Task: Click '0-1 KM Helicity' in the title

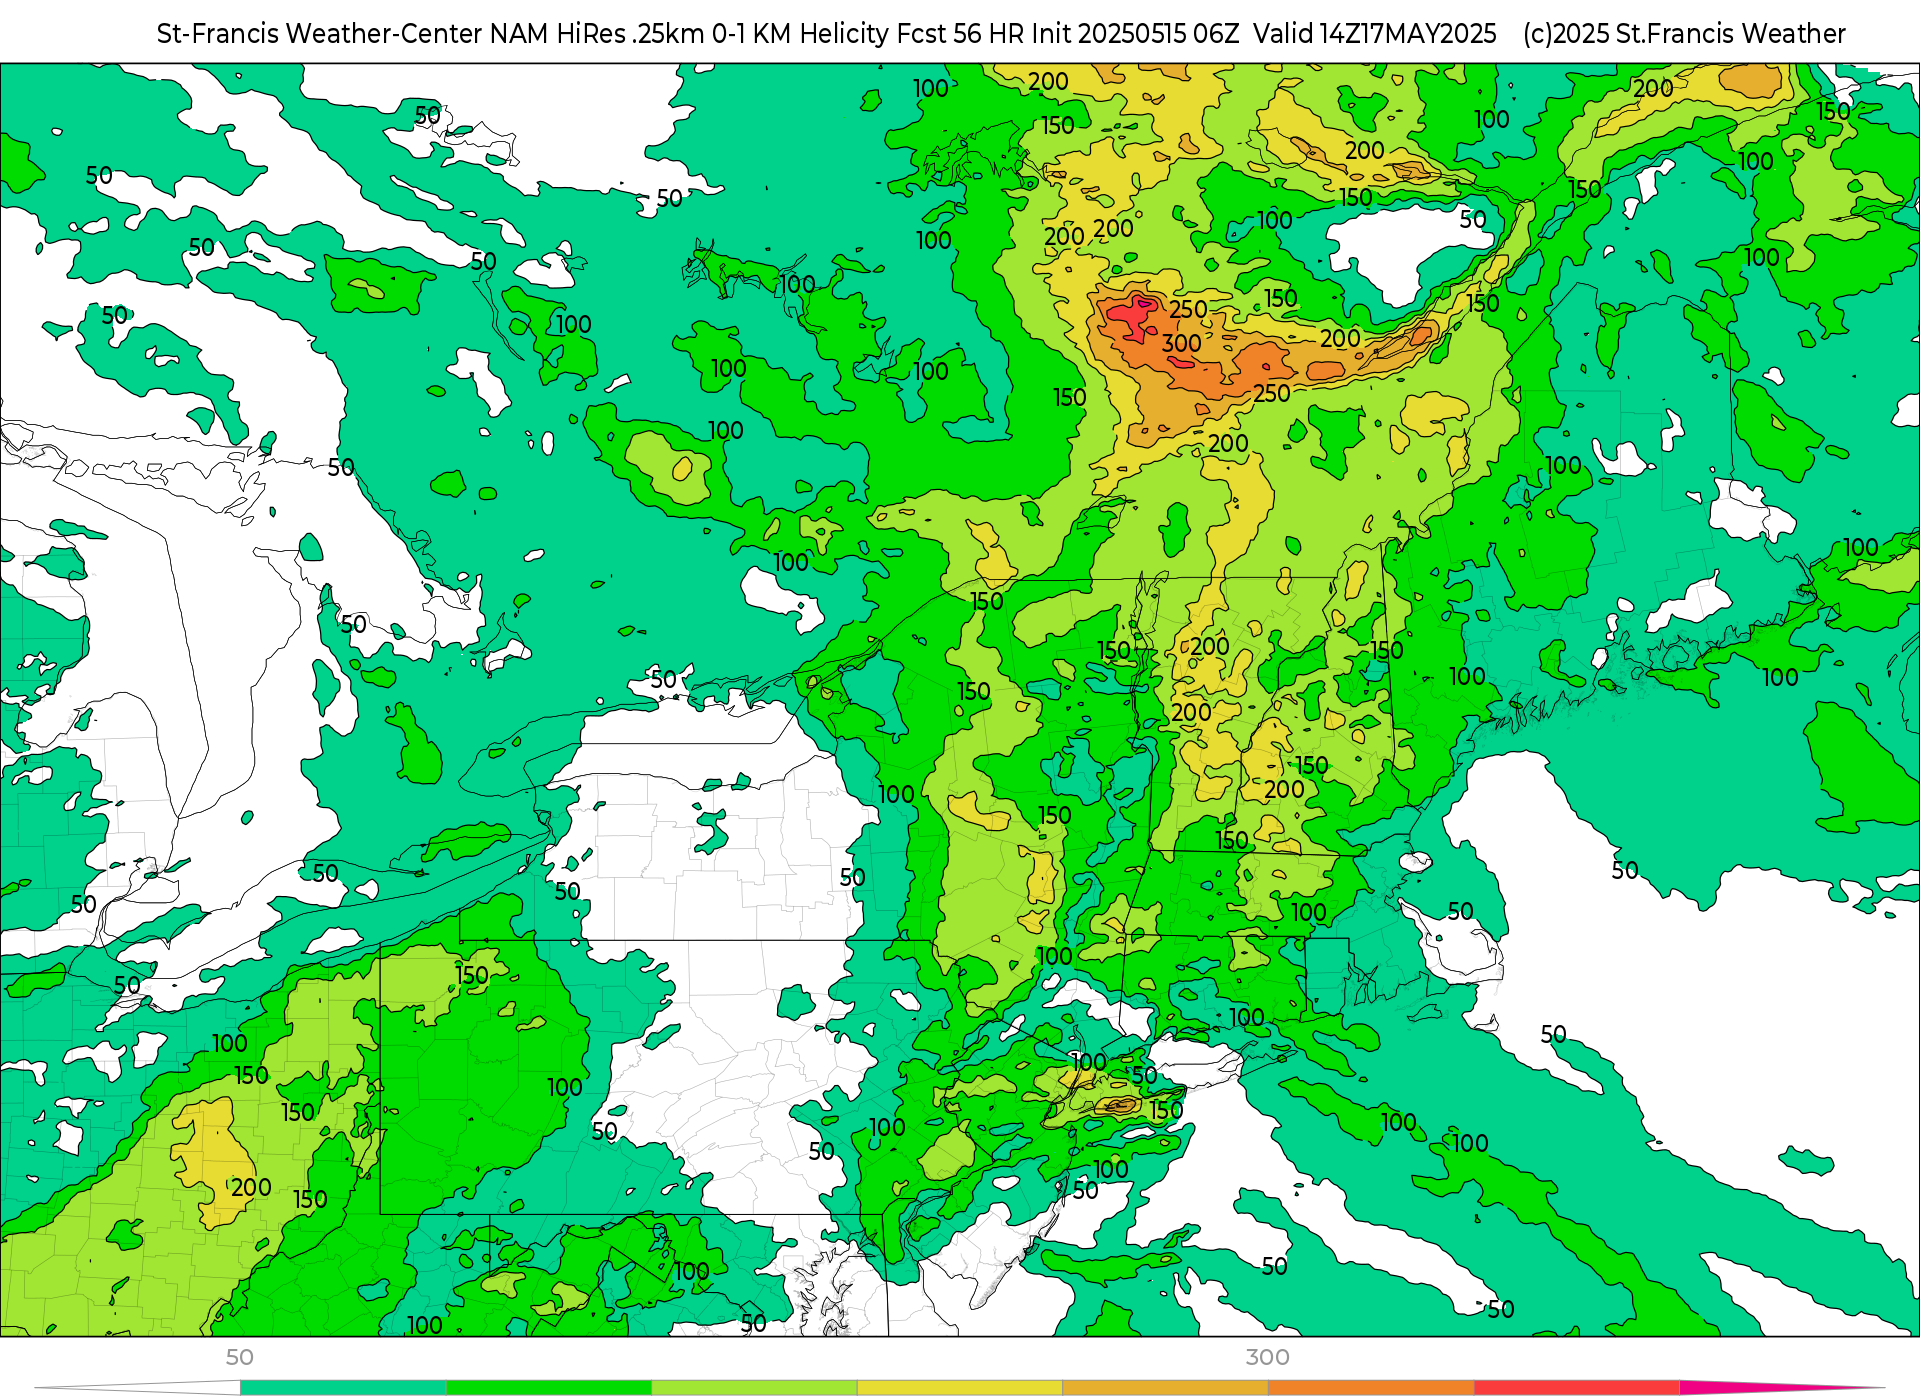Action: [800, 34]
